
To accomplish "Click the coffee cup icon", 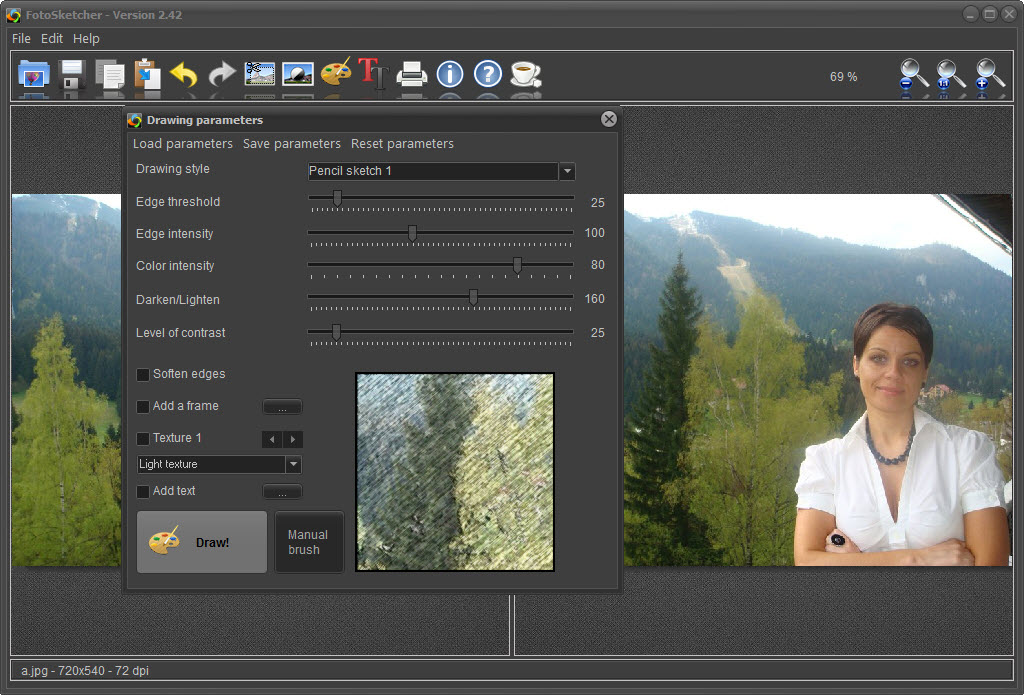I will (x=525, y=75).
